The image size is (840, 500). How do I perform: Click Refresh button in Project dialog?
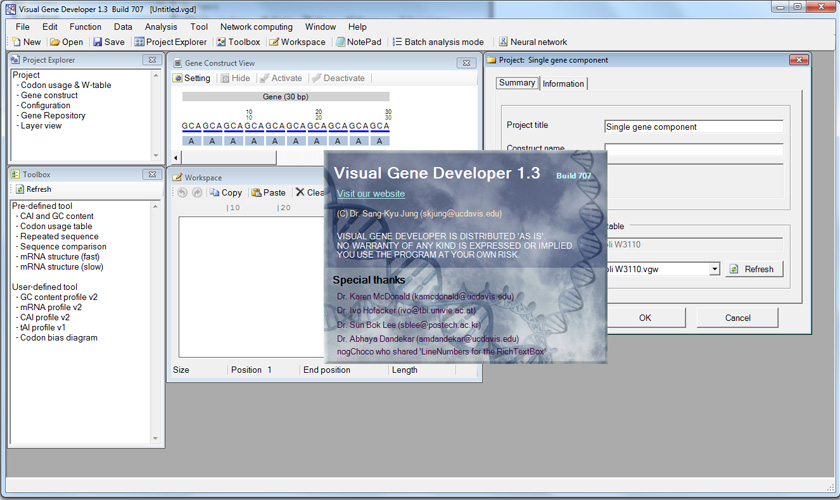pos(754,269)
